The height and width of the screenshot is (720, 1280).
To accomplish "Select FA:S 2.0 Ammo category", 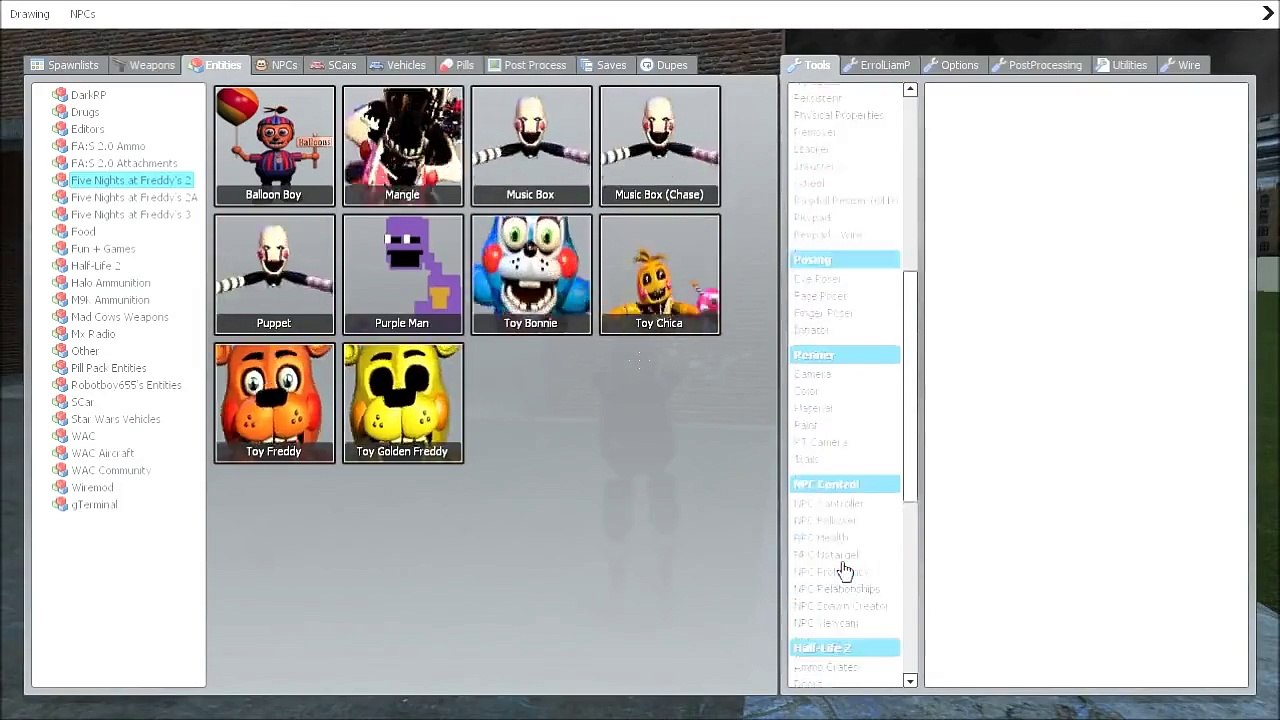I will click(108, 146).
